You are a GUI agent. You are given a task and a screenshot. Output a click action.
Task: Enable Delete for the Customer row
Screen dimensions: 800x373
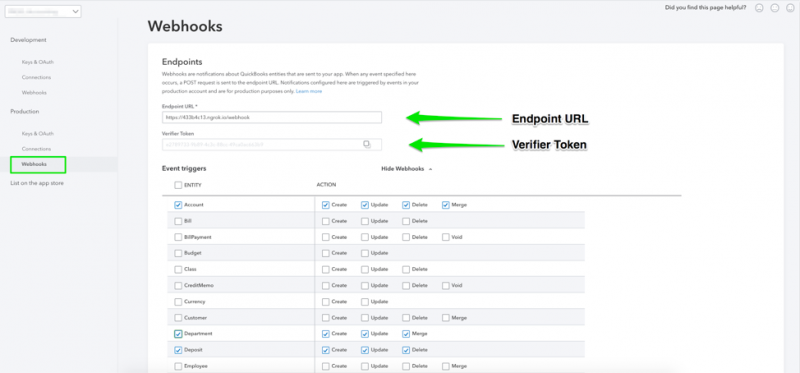pyautogui.click(x=406, y=318)
